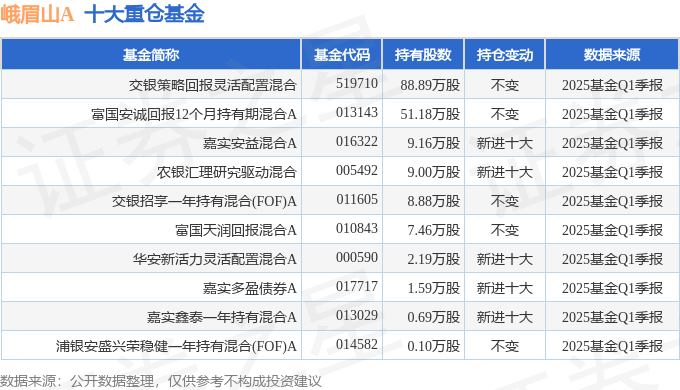Open the 嘉实多盈债券A fund
The width and height of the screenshot is (680, 390).
(x=250, y=288)
